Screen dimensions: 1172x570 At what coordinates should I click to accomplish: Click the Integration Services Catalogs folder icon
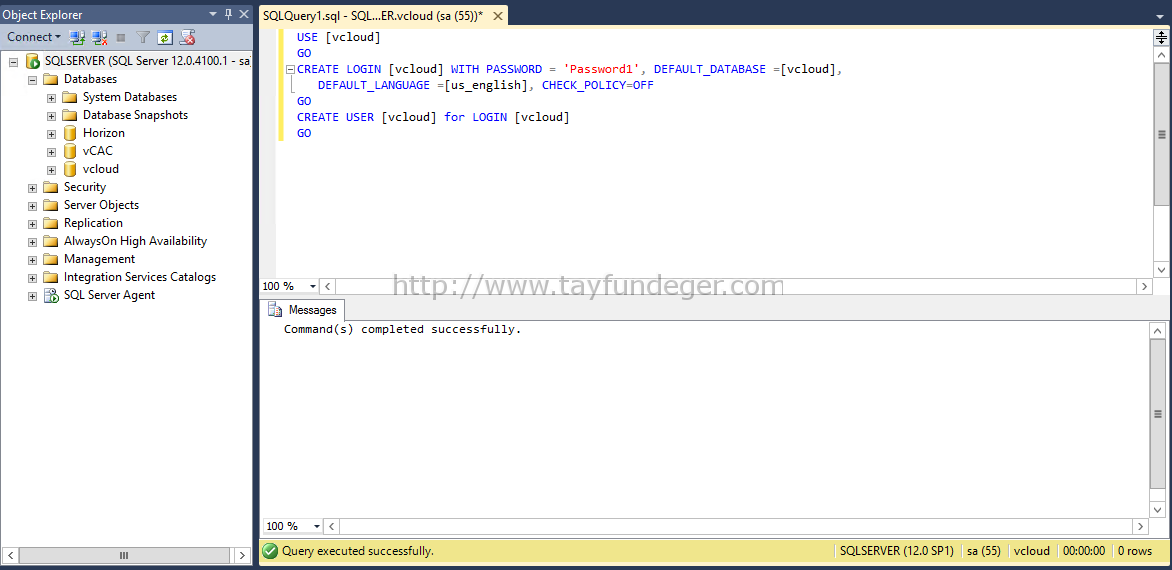(x=51, y=276)
